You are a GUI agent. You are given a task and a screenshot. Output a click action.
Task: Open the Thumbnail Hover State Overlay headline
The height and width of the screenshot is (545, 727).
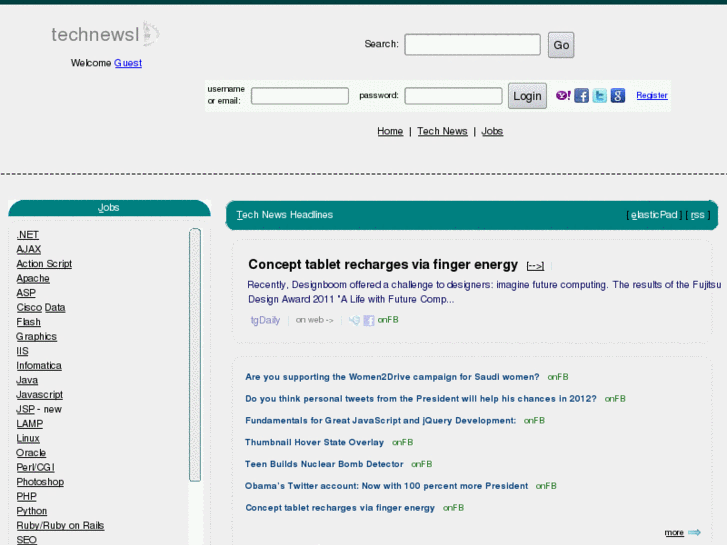coord(314,442)
